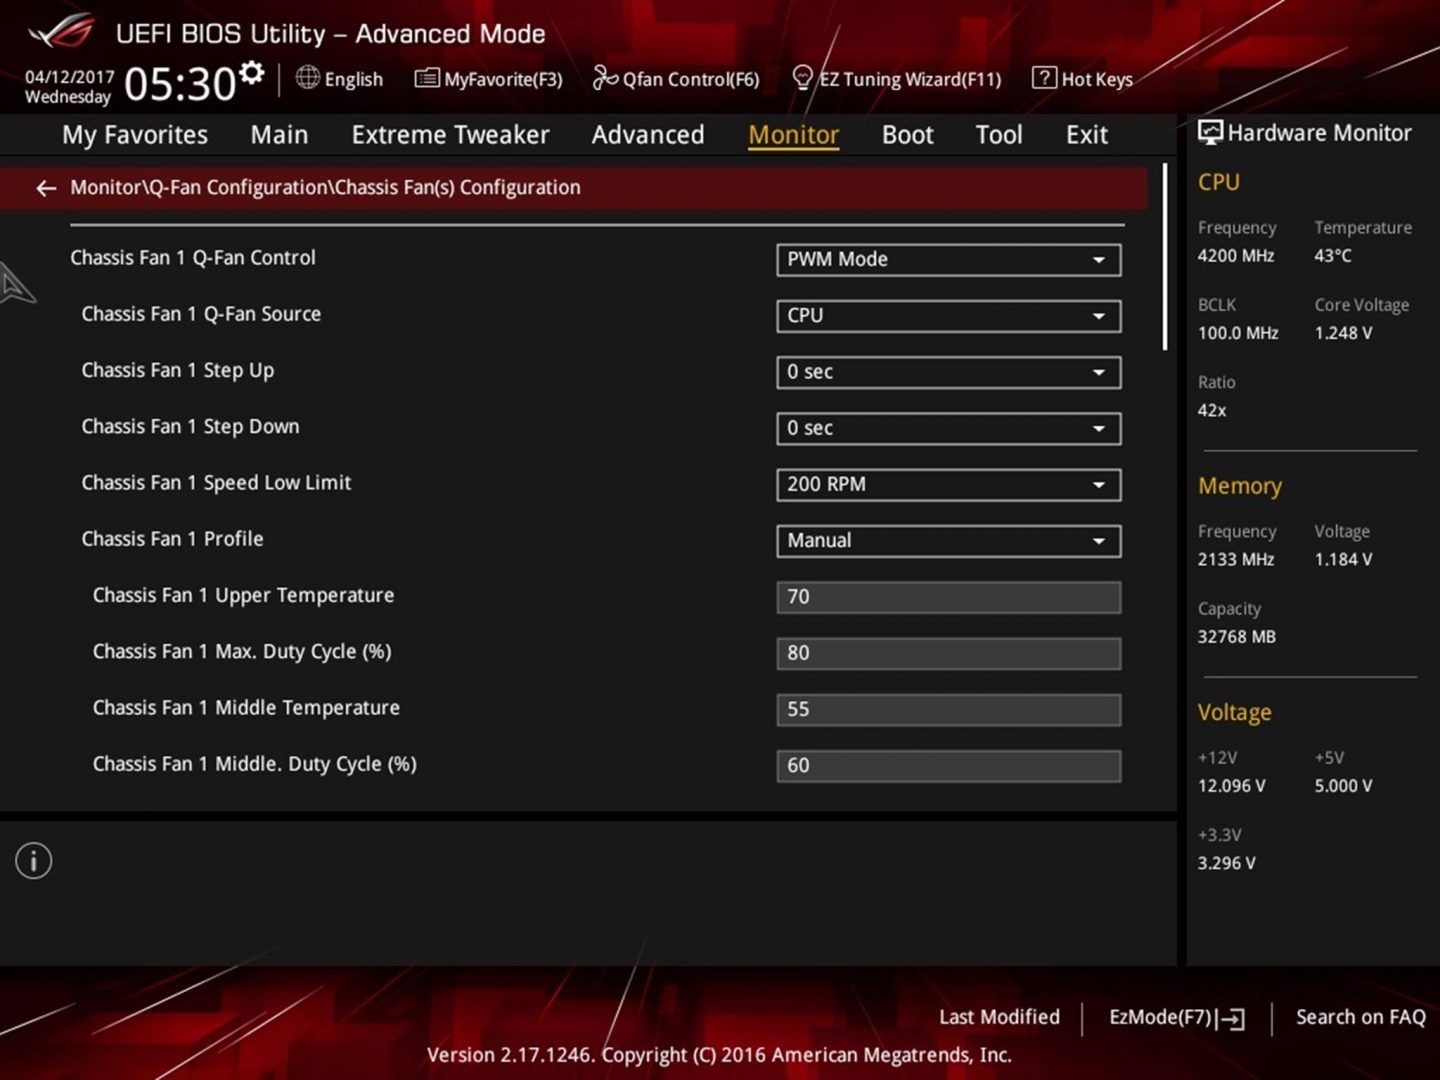The width and height of the screenshot is (1440, 1080).
Task: Select the Chassis Fan 1 Upper Temperature label
Action: [x=243, y=596]
